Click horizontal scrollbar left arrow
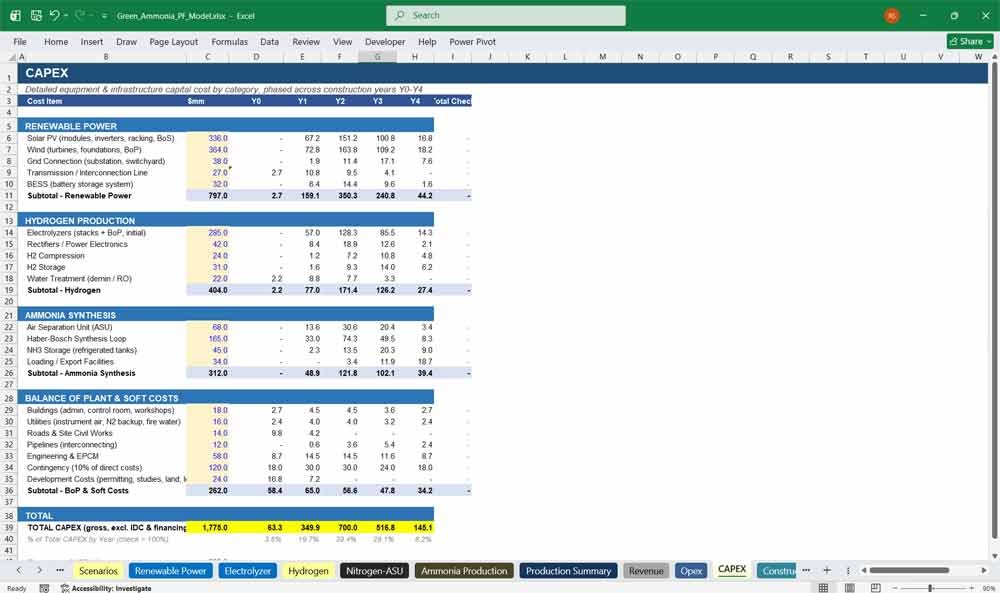The height and width of the screenshot is (593, 1000). (x=864, y=570)
